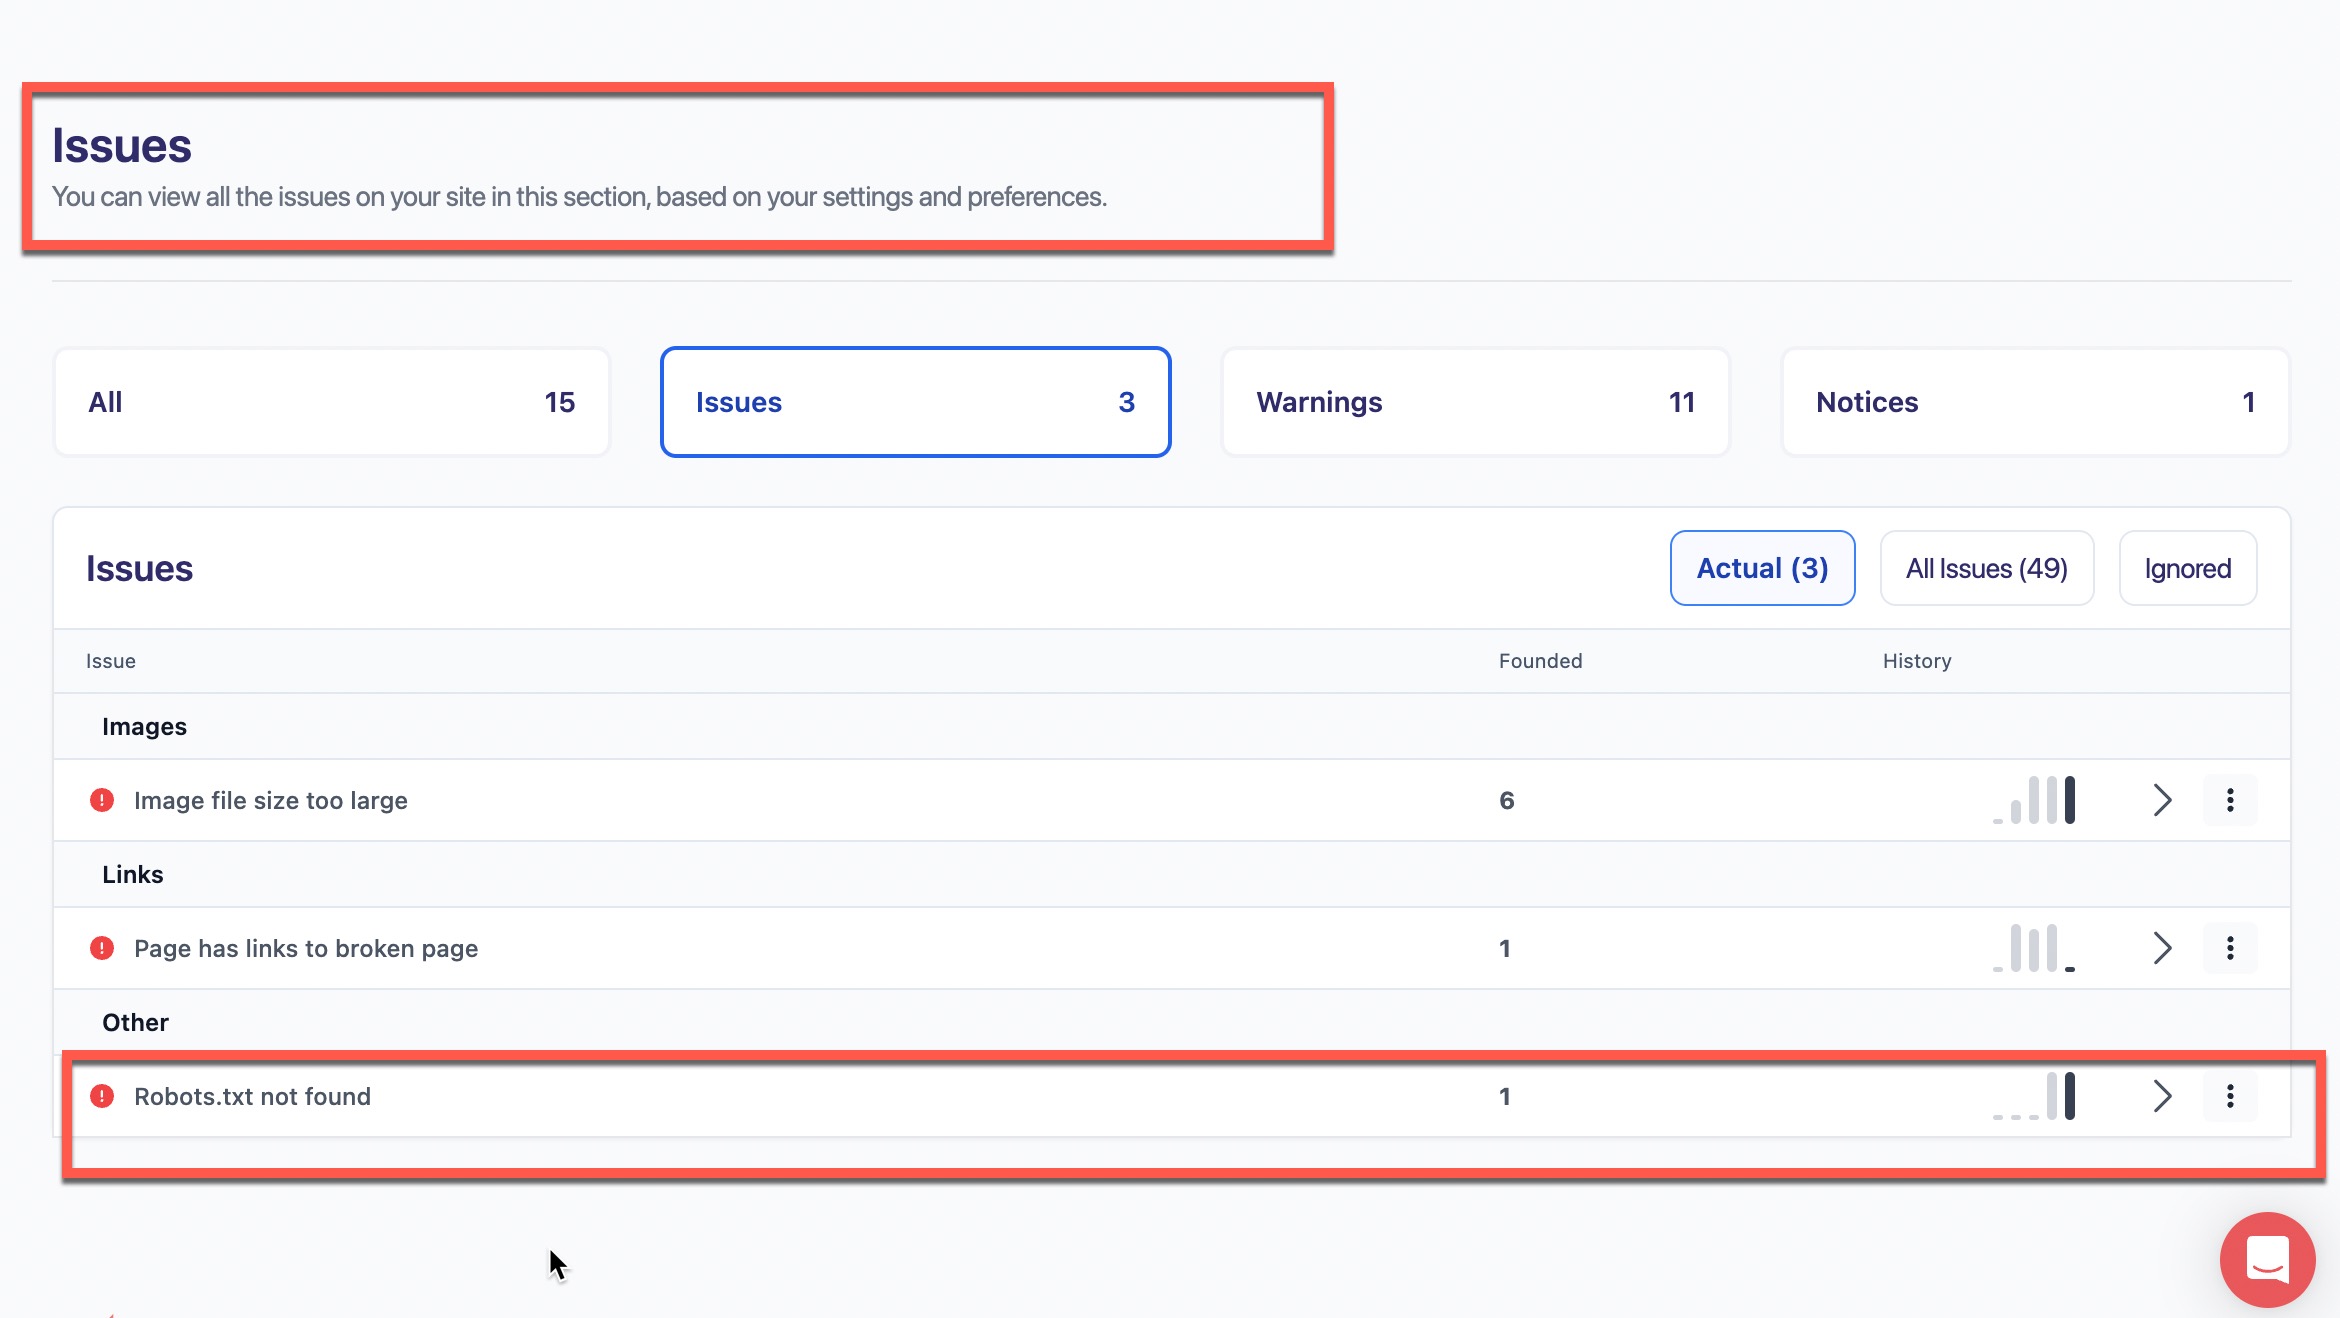Click the Issues table panel title

[x=139, y=568]
